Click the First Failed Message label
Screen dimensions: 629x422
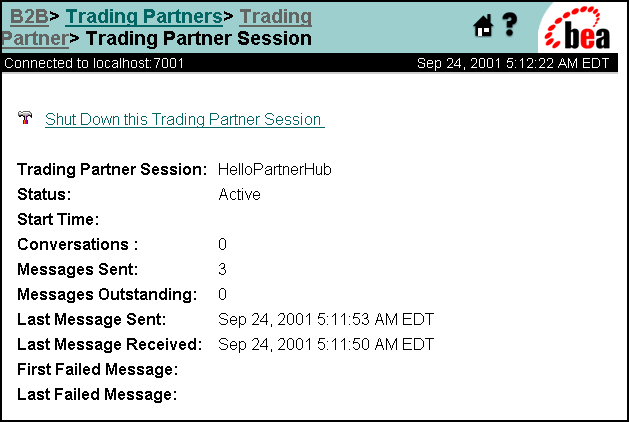pyautogui.click(x=97, y=369)
